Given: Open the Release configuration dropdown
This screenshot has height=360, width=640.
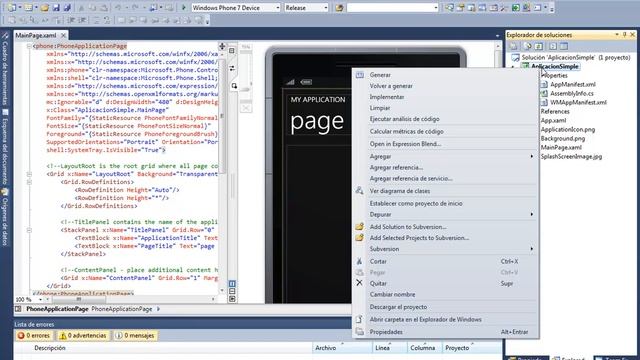Looking at the screenshot, I should (325, 8).
